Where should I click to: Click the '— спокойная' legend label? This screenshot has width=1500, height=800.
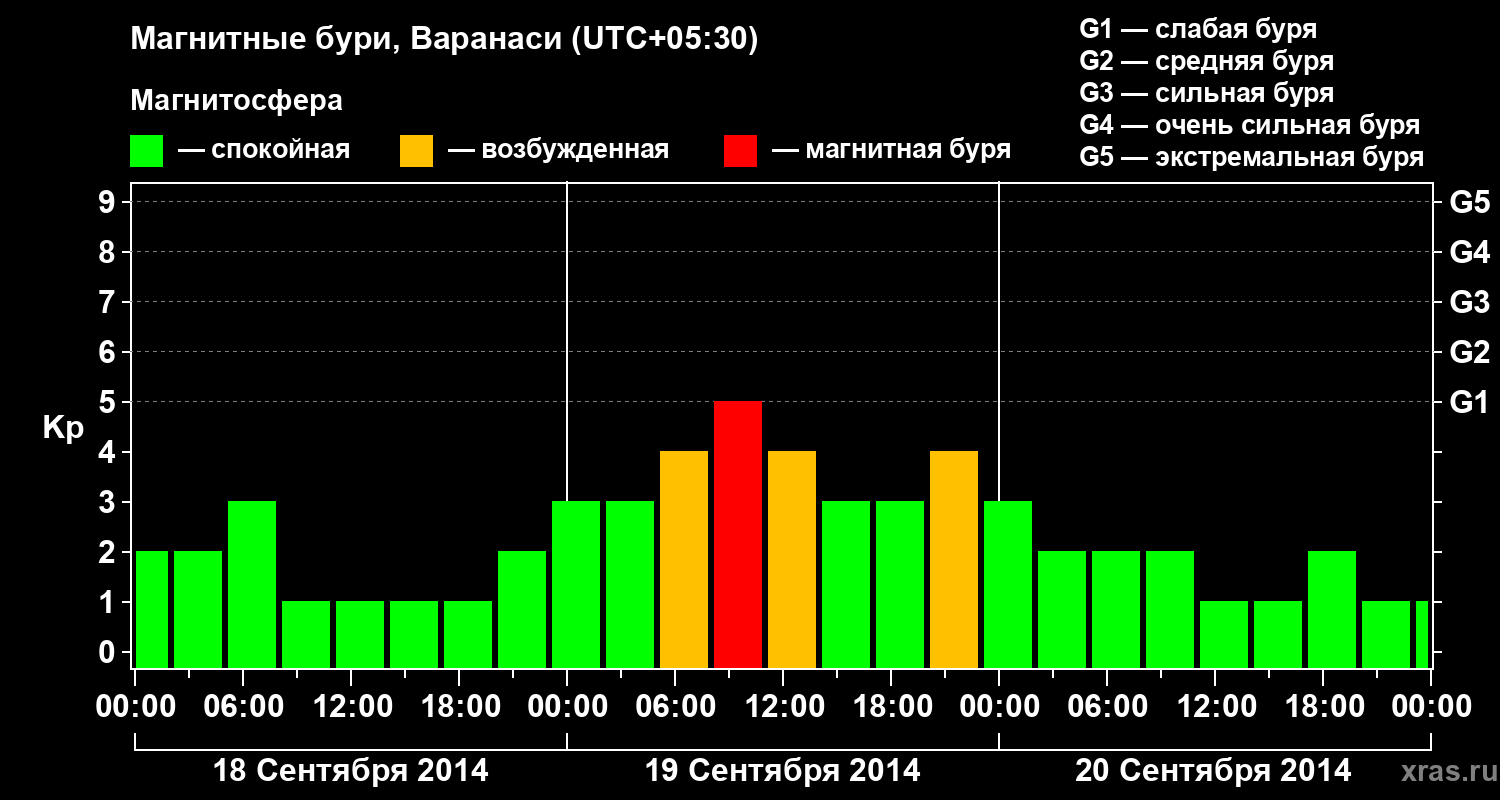[x=264, y=151]
